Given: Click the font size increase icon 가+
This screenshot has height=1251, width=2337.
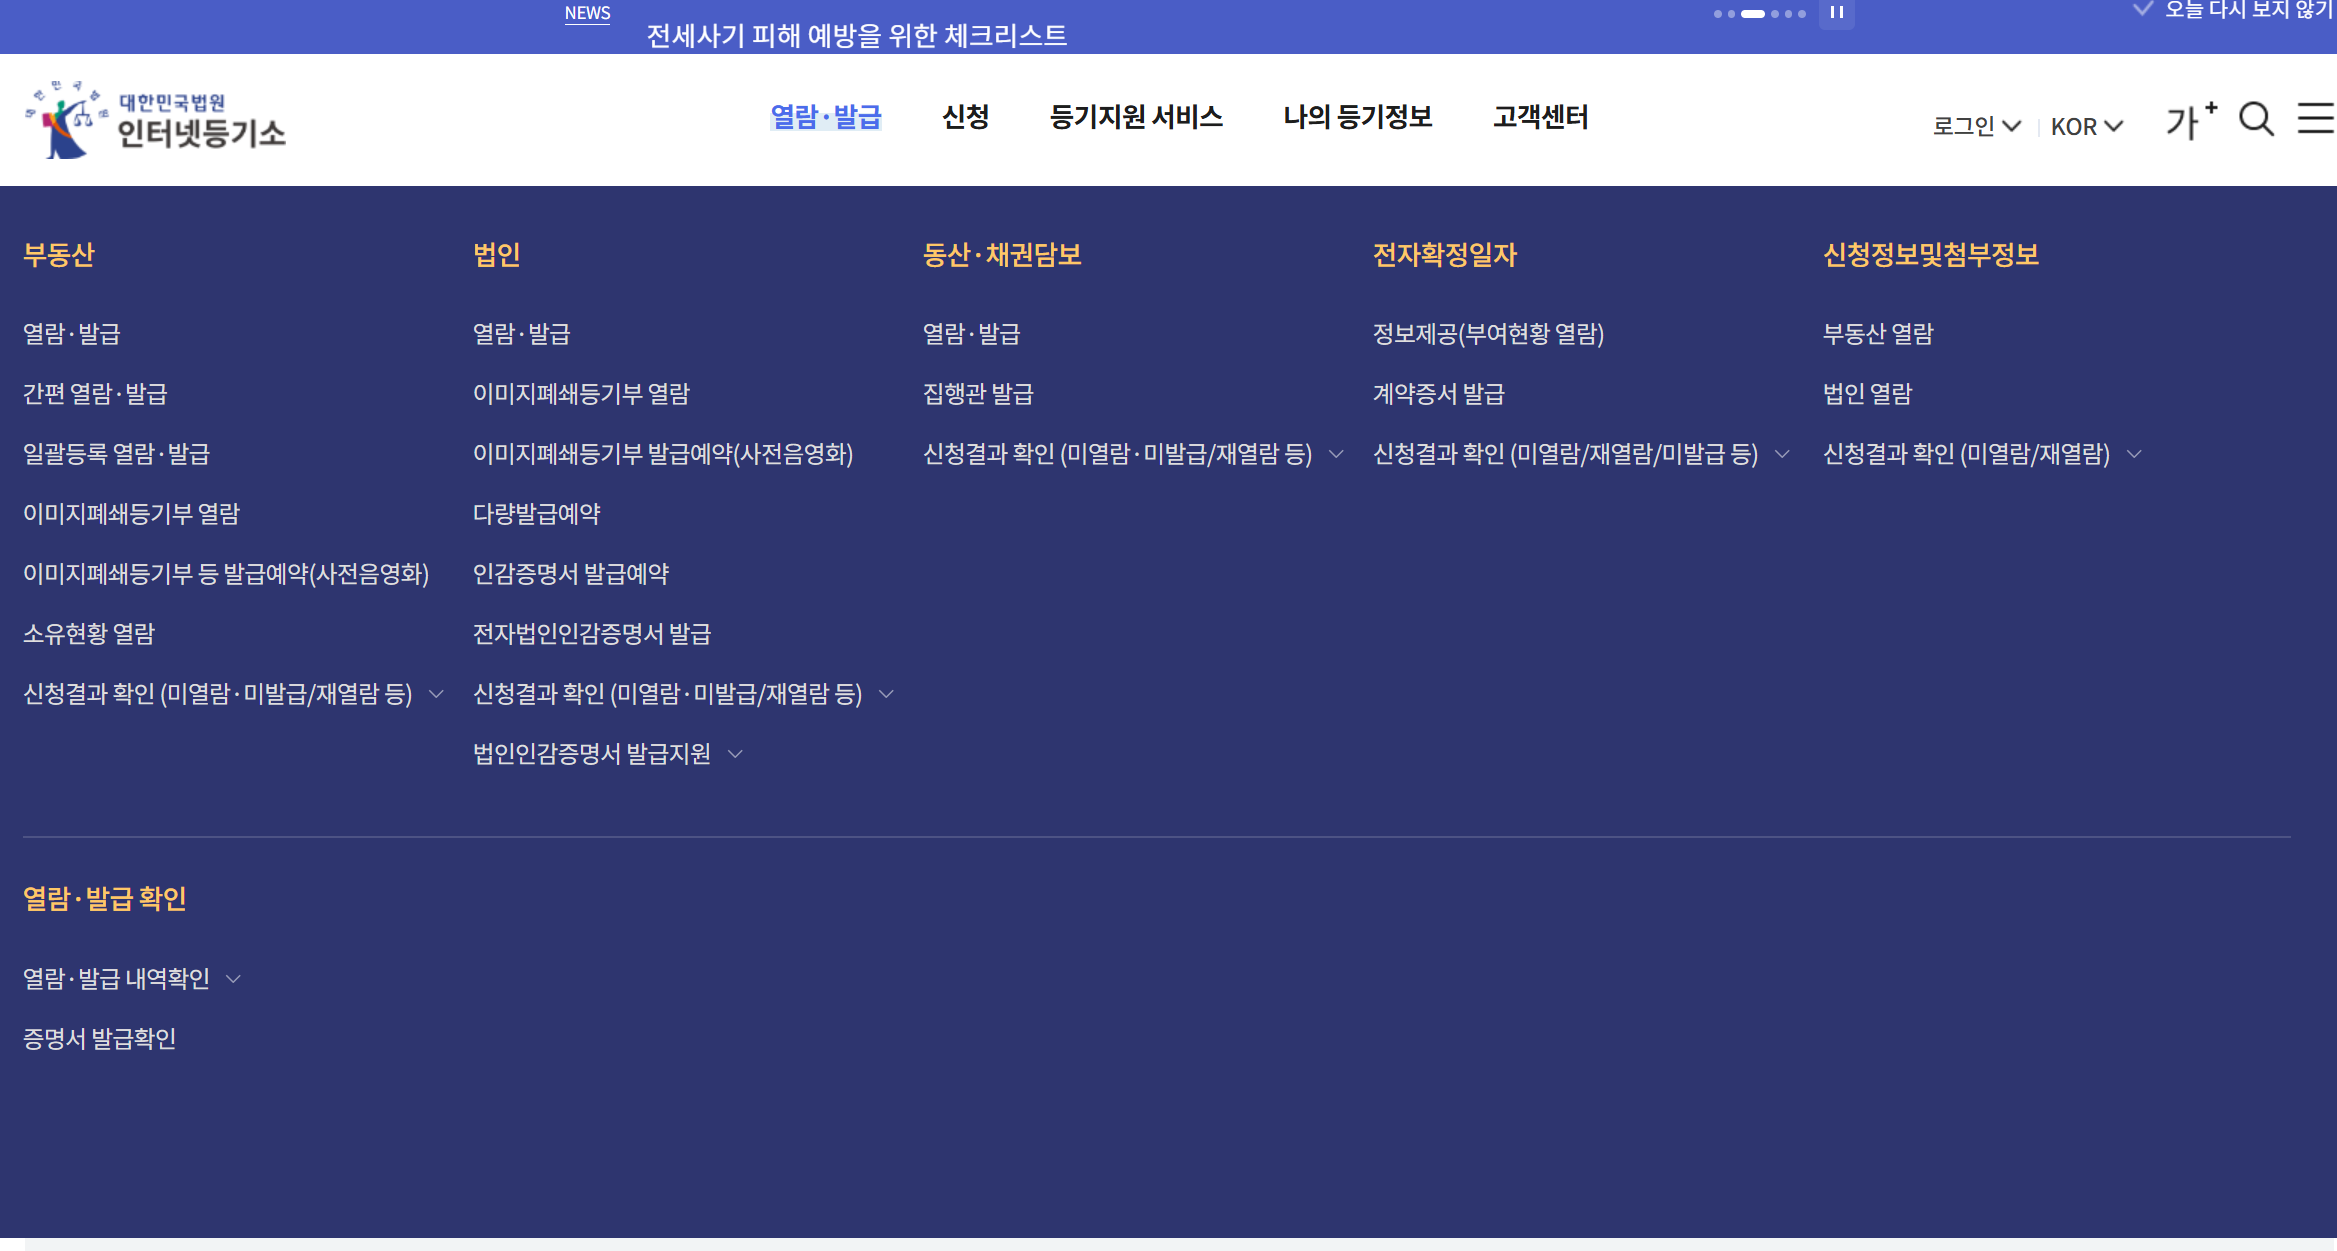Looking at the screenshot, I should pyautogui.click(x=2189, y=119).
